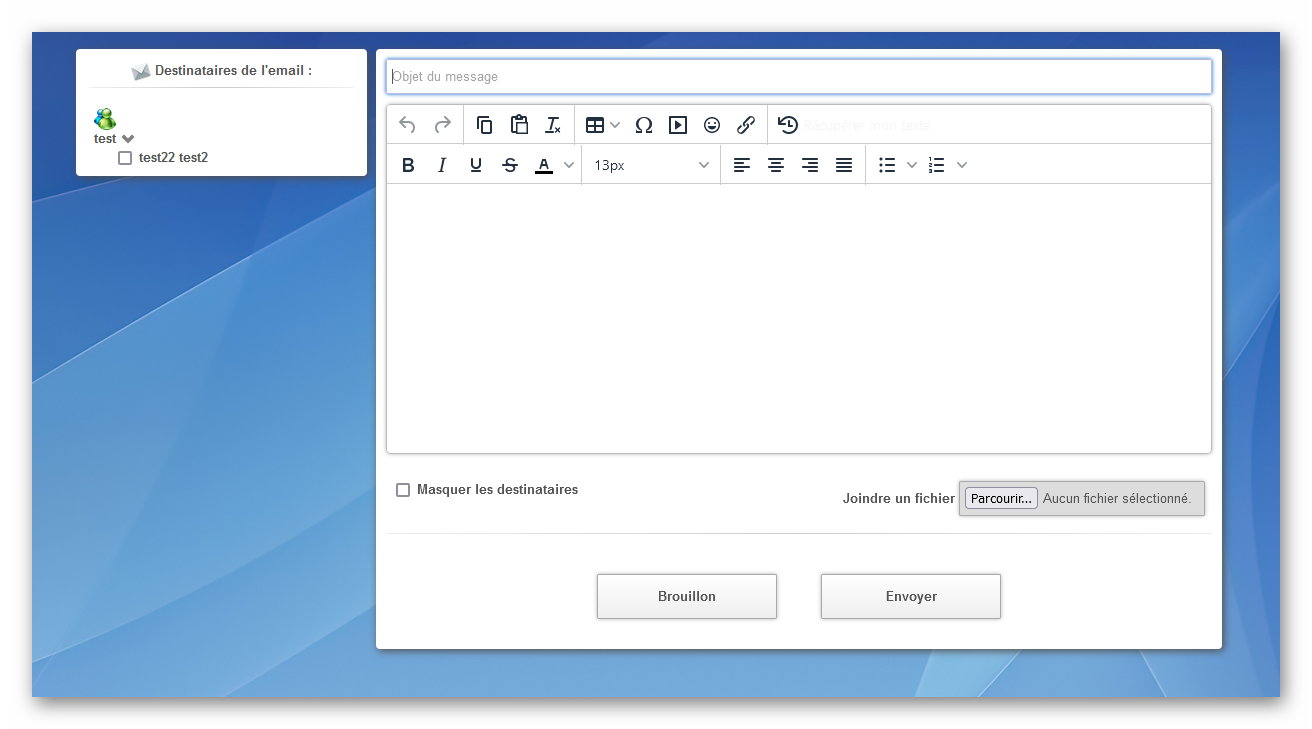Insert a hyperlink with link icon
This screenshot has width=1312, height=729.
[x=746, y=125]
